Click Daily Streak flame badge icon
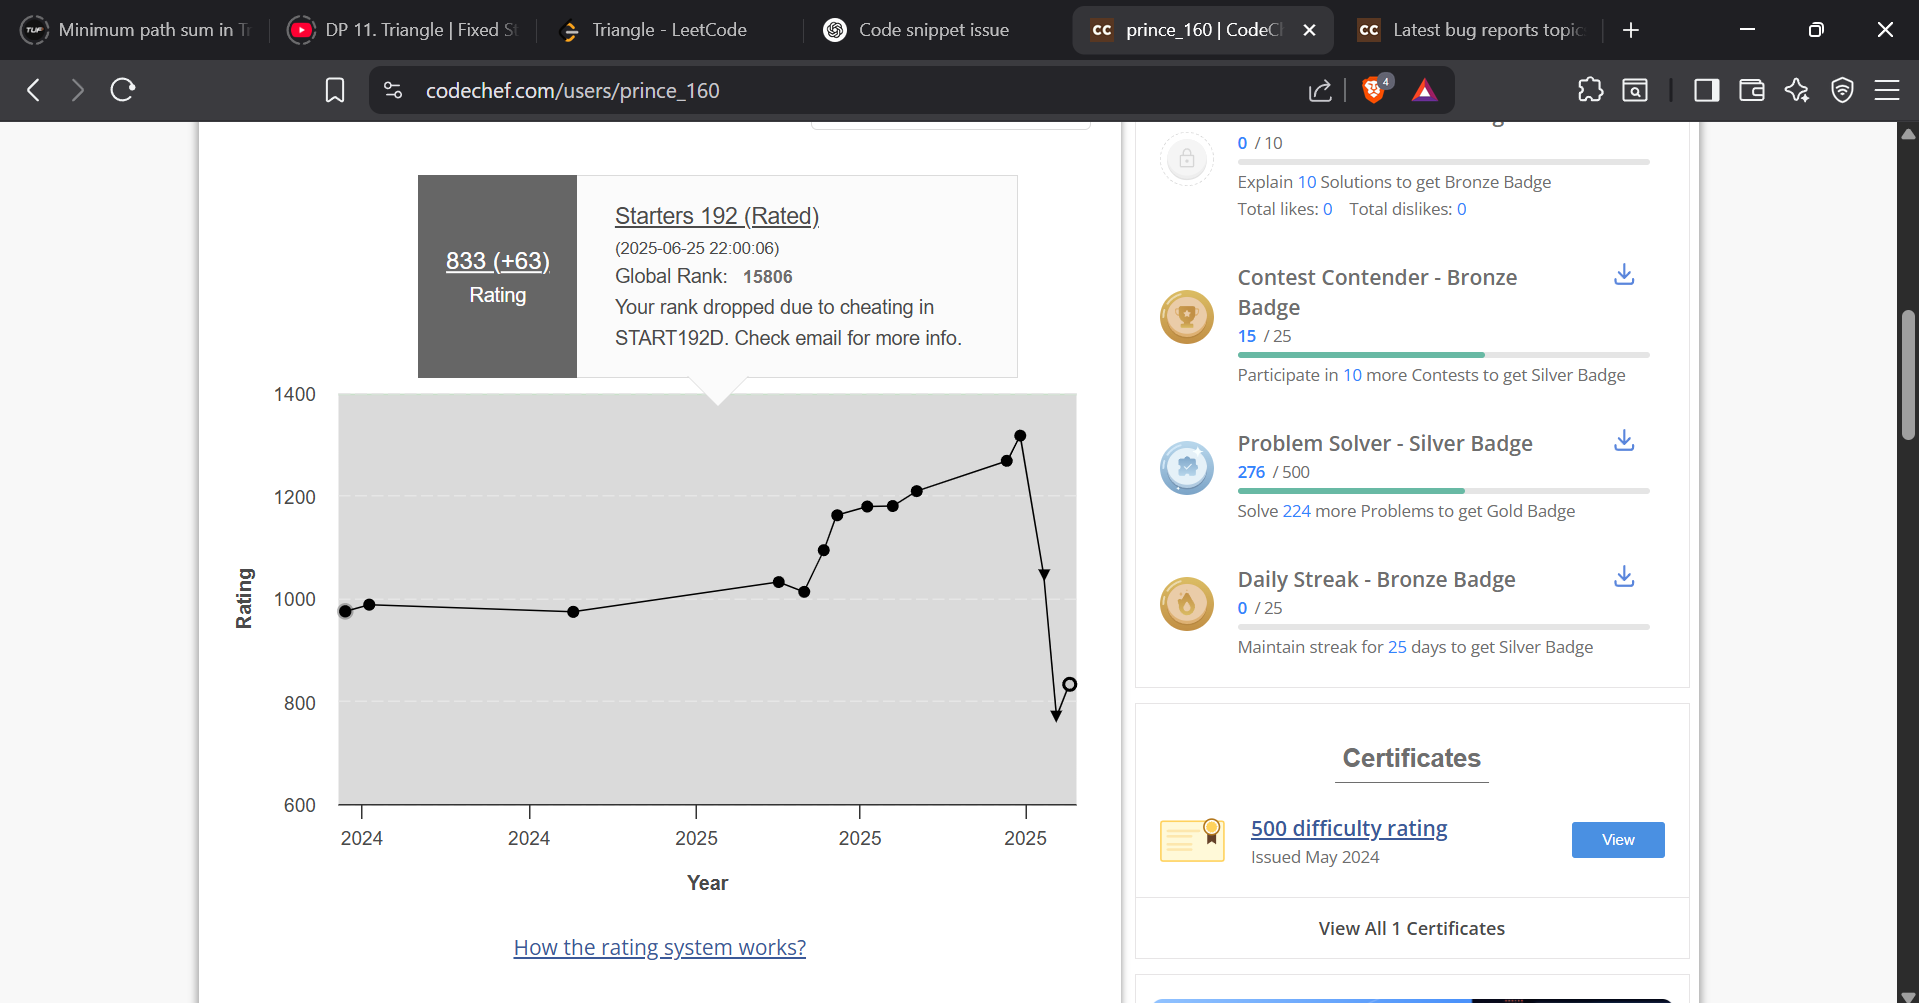 [1187, 604]
